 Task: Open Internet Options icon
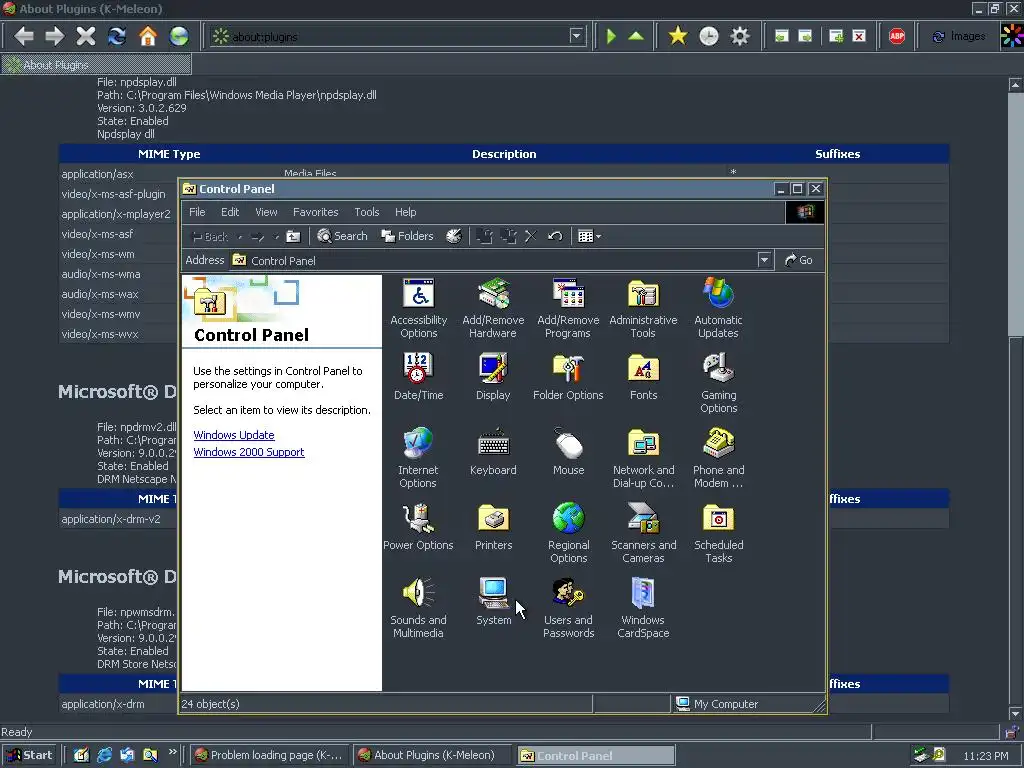[418, 458]
